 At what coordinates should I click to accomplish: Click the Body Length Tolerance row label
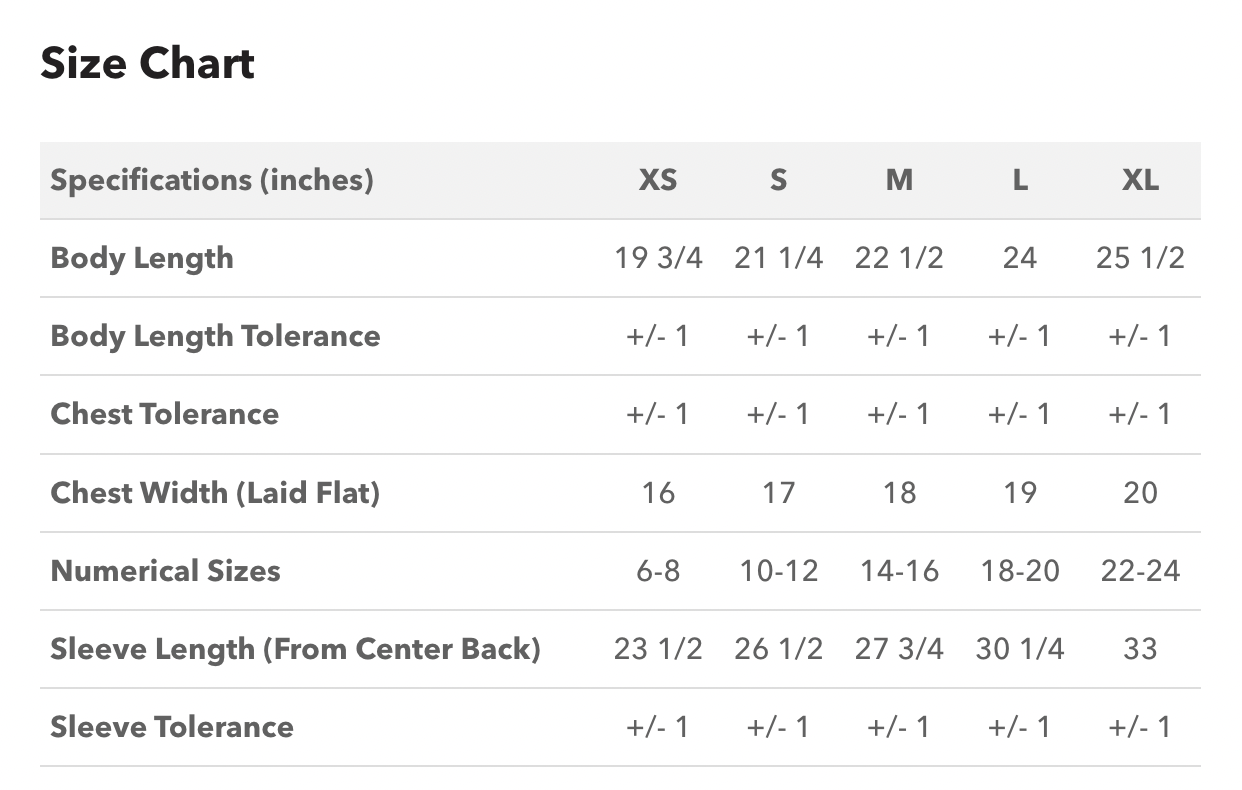[x=215, y=336]
